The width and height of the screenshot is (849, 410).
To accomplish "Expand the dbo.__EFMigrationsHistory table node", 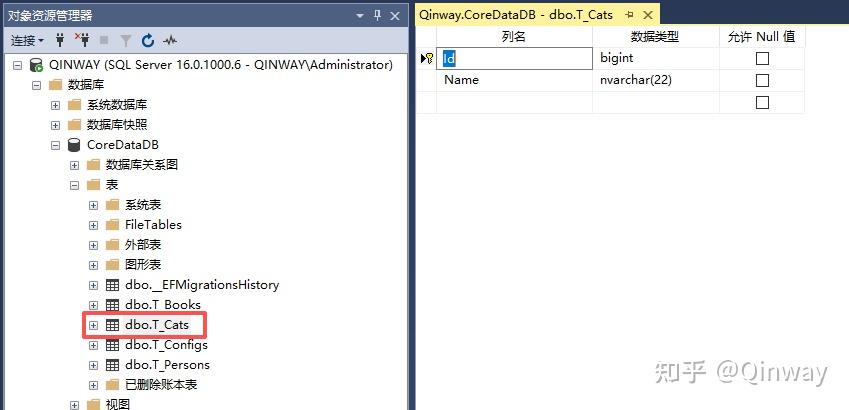I will click(94, 285).
